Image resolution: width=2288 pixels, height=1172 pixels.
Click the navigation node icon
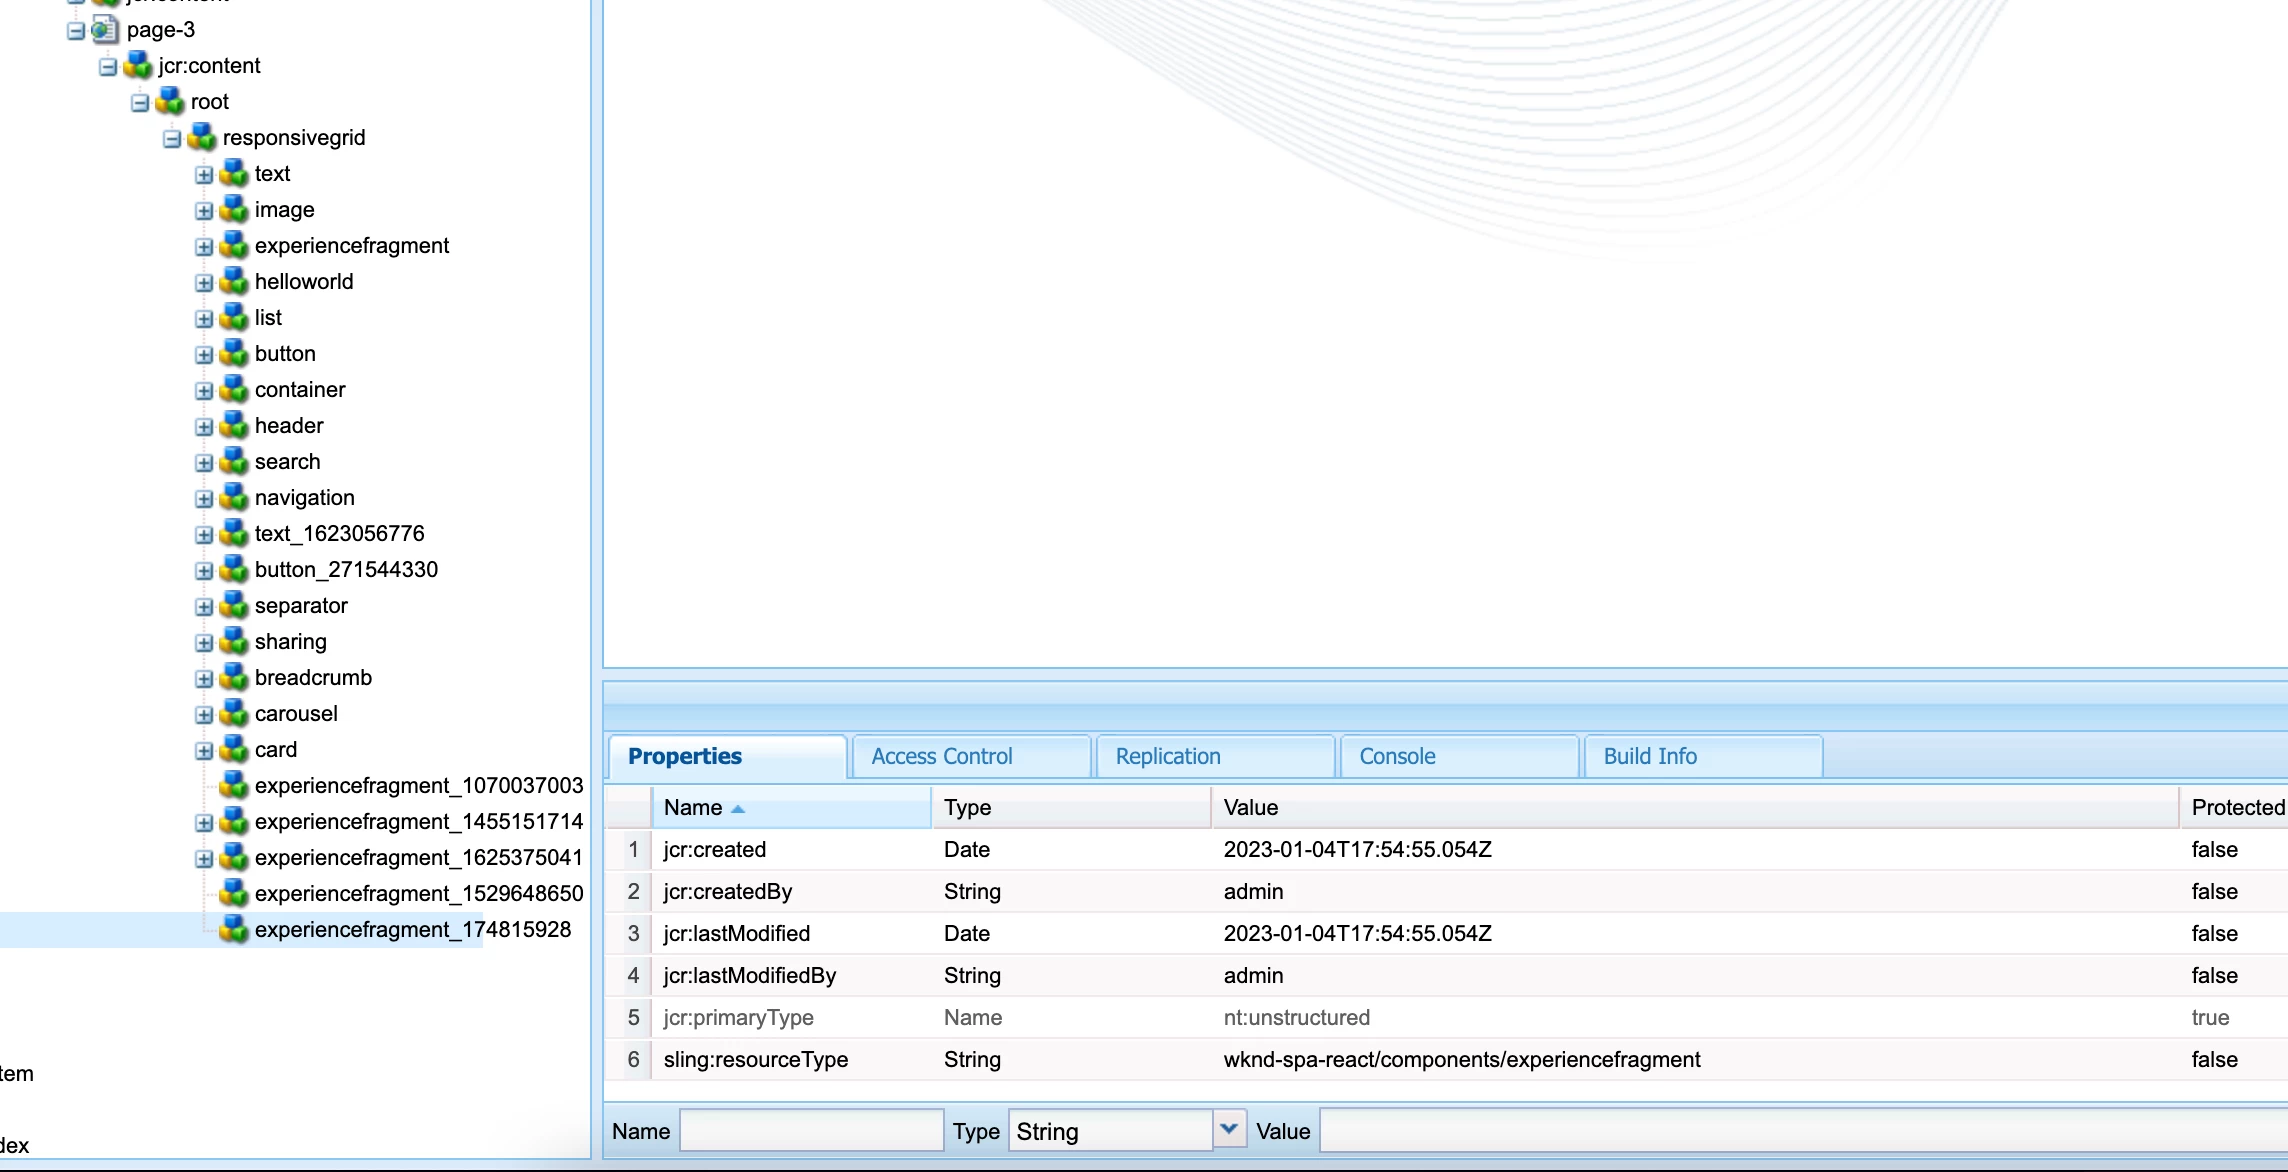coord(233,498)
